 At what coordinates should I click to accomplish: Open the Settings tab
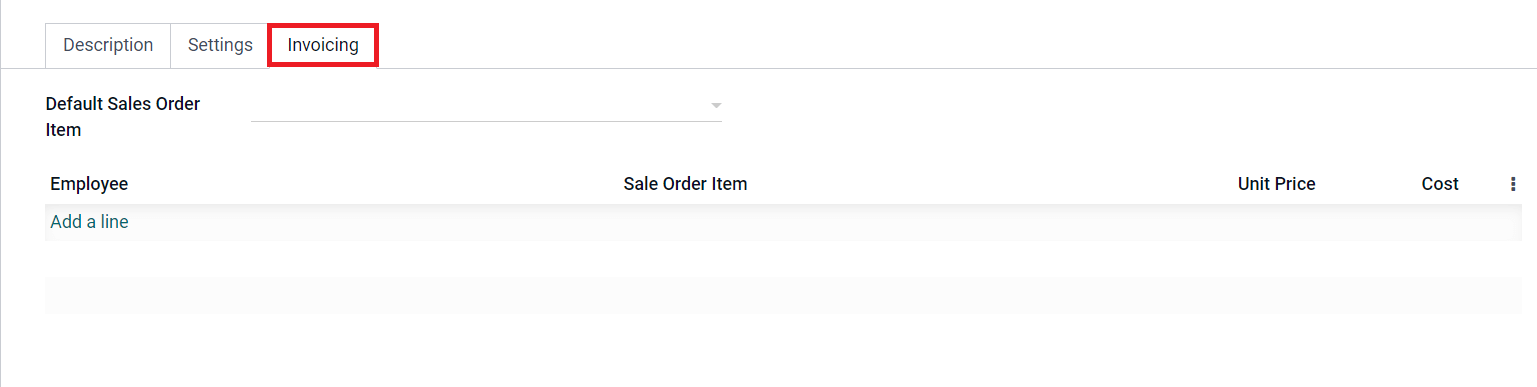220,45
